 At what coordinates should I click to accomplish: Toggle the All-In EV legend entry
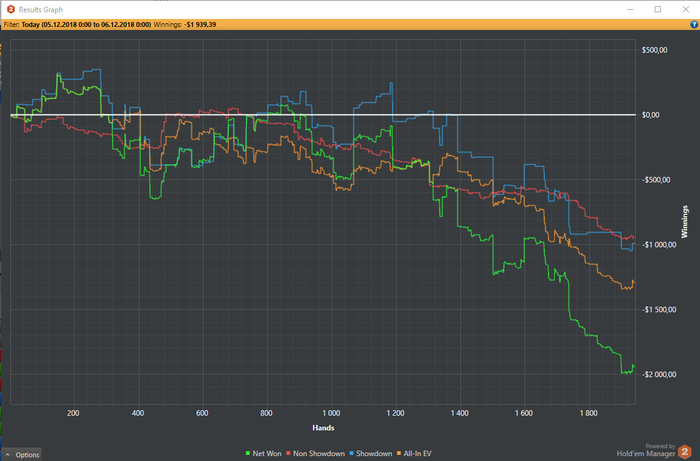(414, 453)
